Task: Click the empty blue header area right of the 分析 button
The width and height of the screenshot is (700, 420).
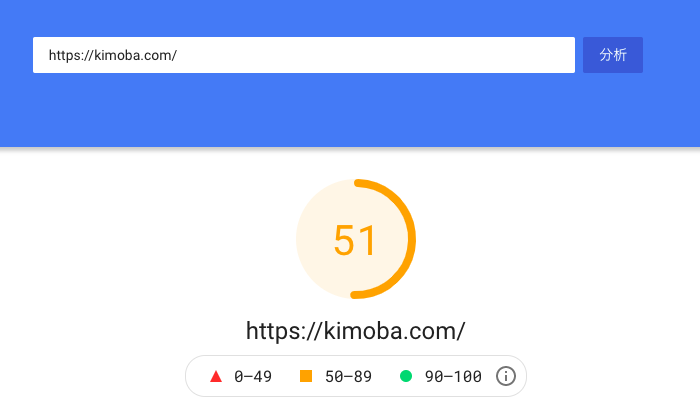Action: [x=671, y=55]
